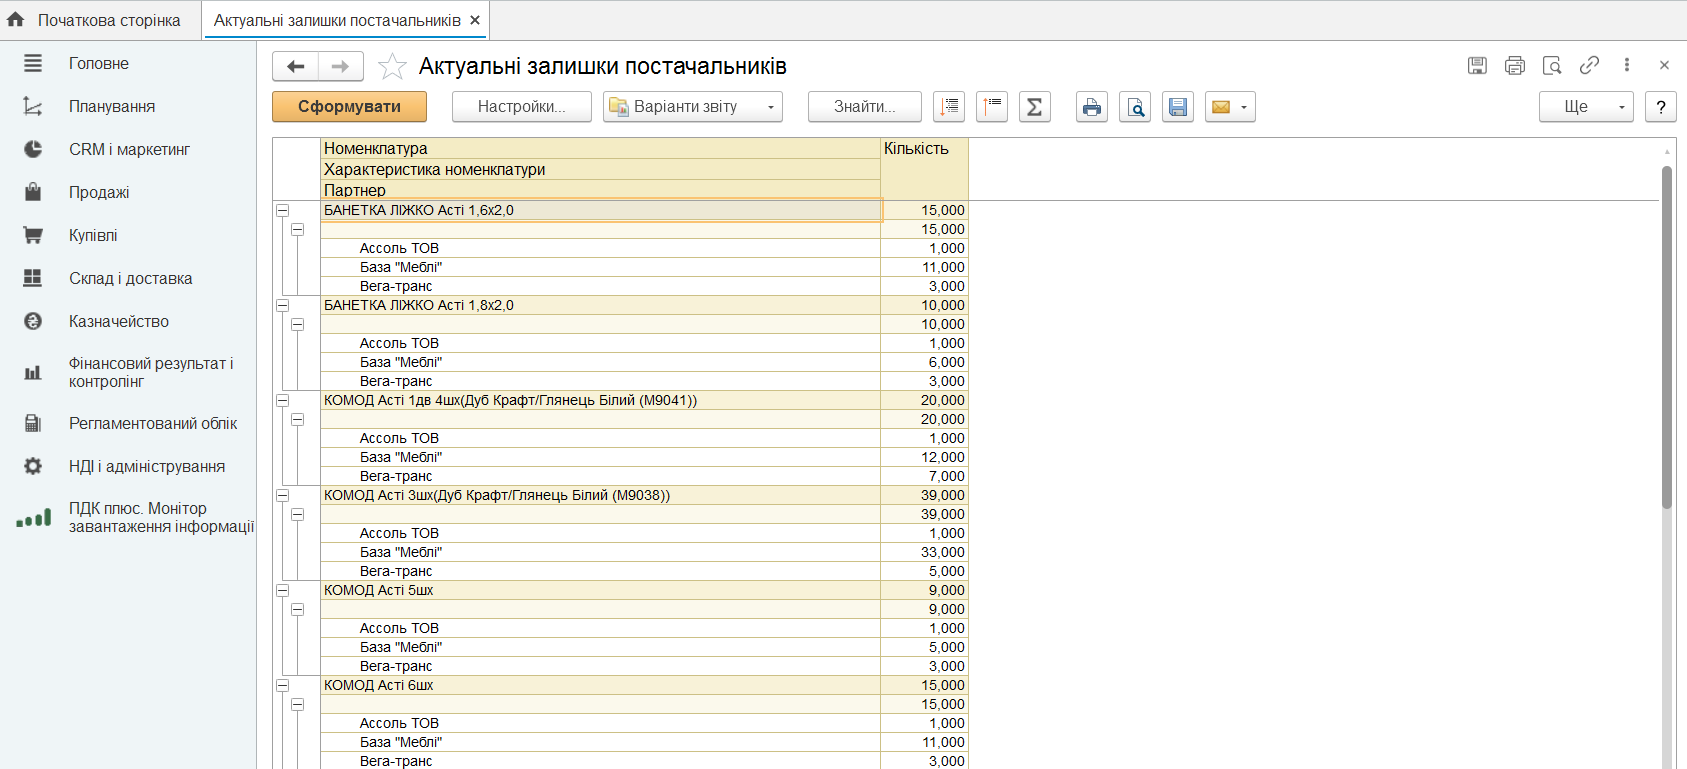Click the sum (sigma) toolbar icon
Screen dimensions: 1687x769
click(x=1035, y=107)
